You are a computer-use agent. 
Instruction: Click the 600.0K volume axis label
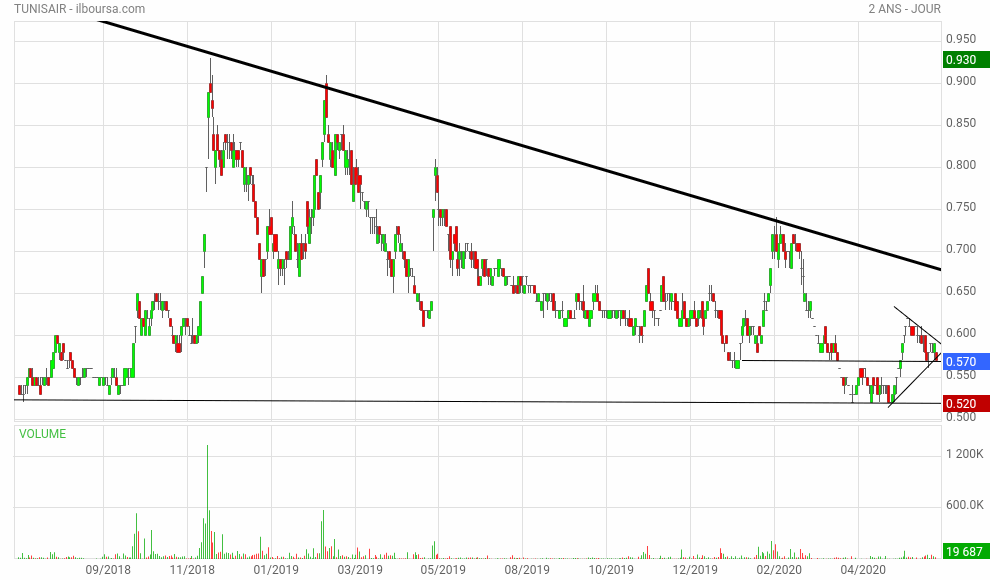click(x=965, y=505)
